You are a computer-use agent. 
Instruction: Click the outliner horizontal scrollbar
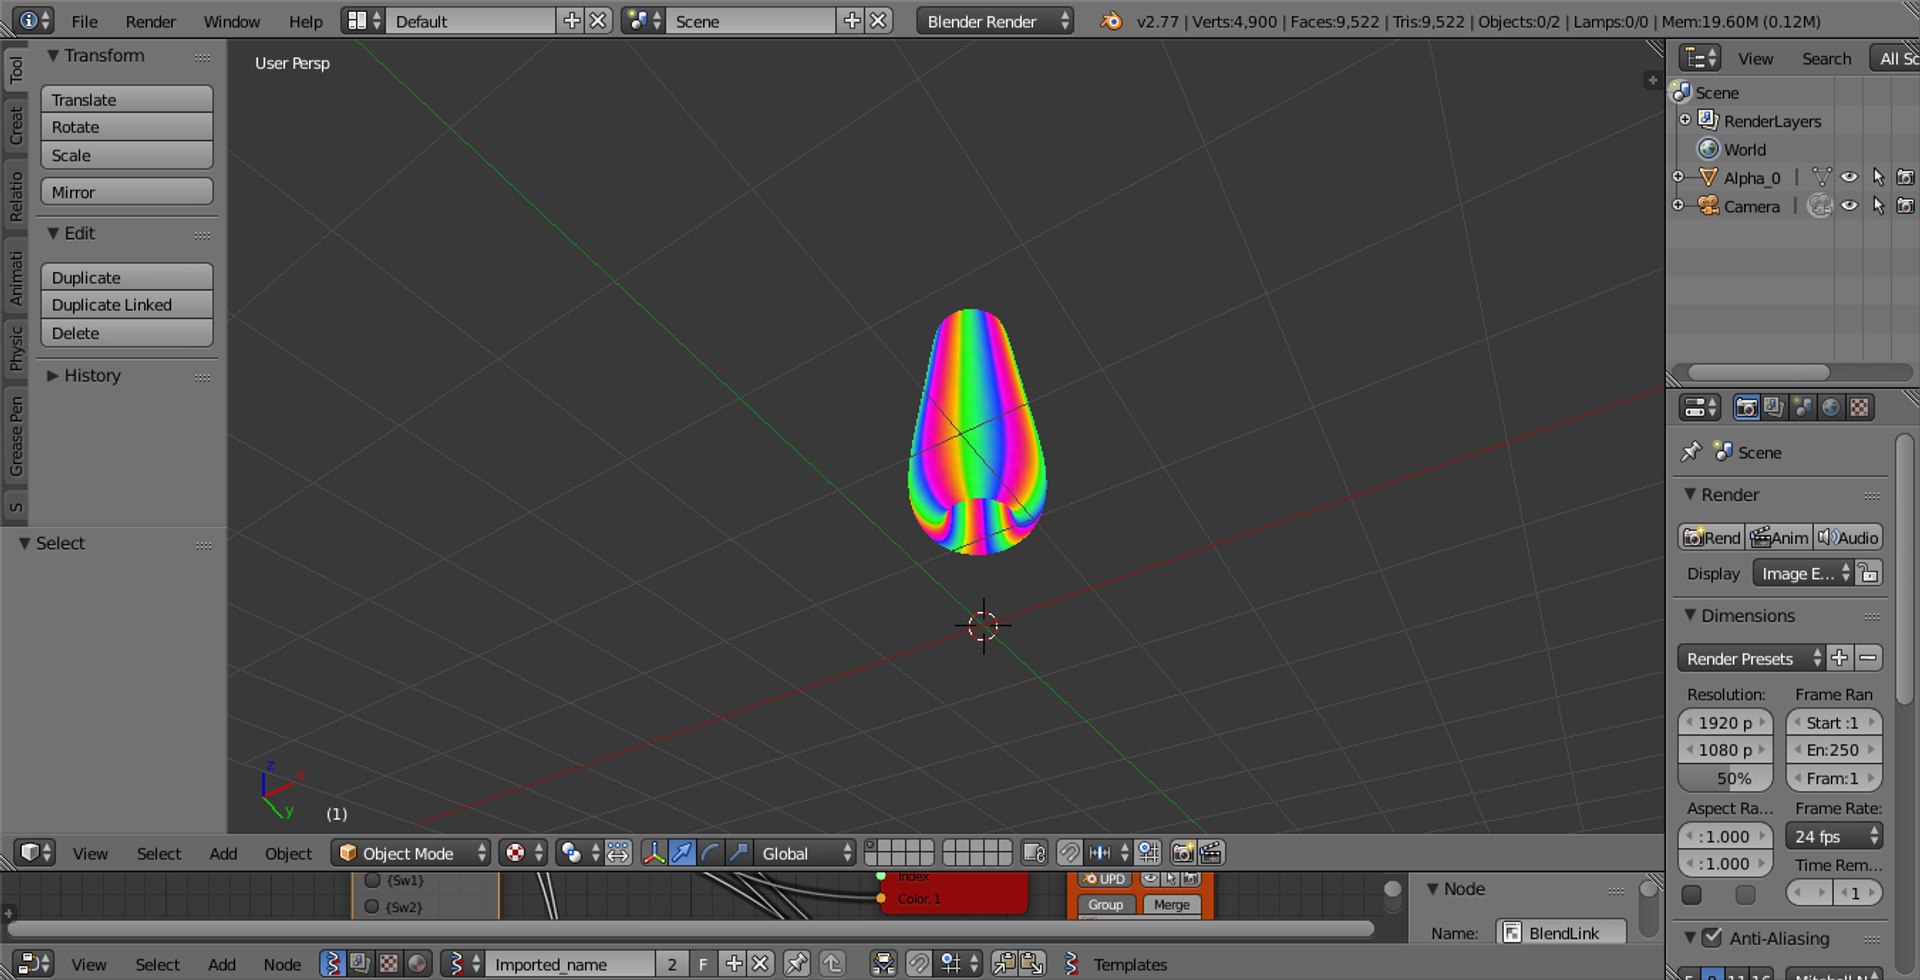pyautogui.click(x=1758, y=372)
